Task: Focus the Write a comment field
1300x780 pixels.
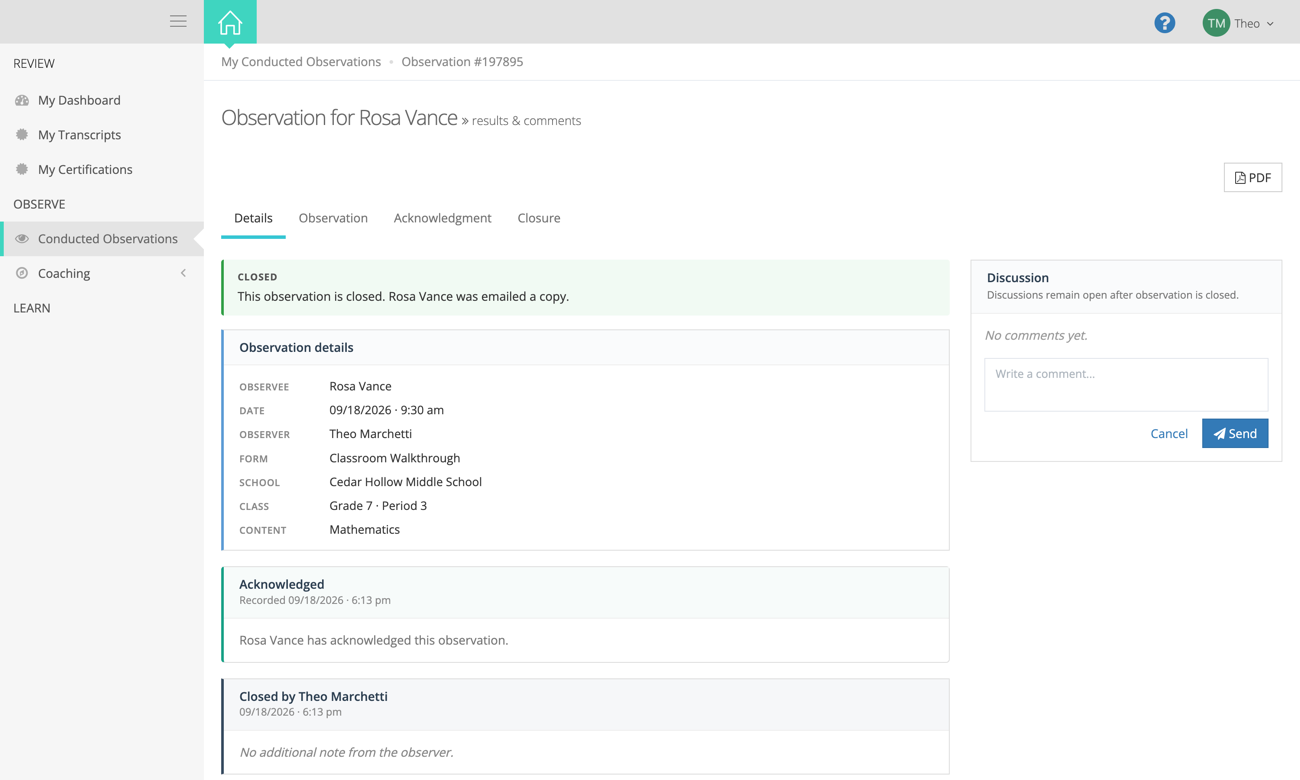Action: pyautogui.click(x=1126, y=384)
